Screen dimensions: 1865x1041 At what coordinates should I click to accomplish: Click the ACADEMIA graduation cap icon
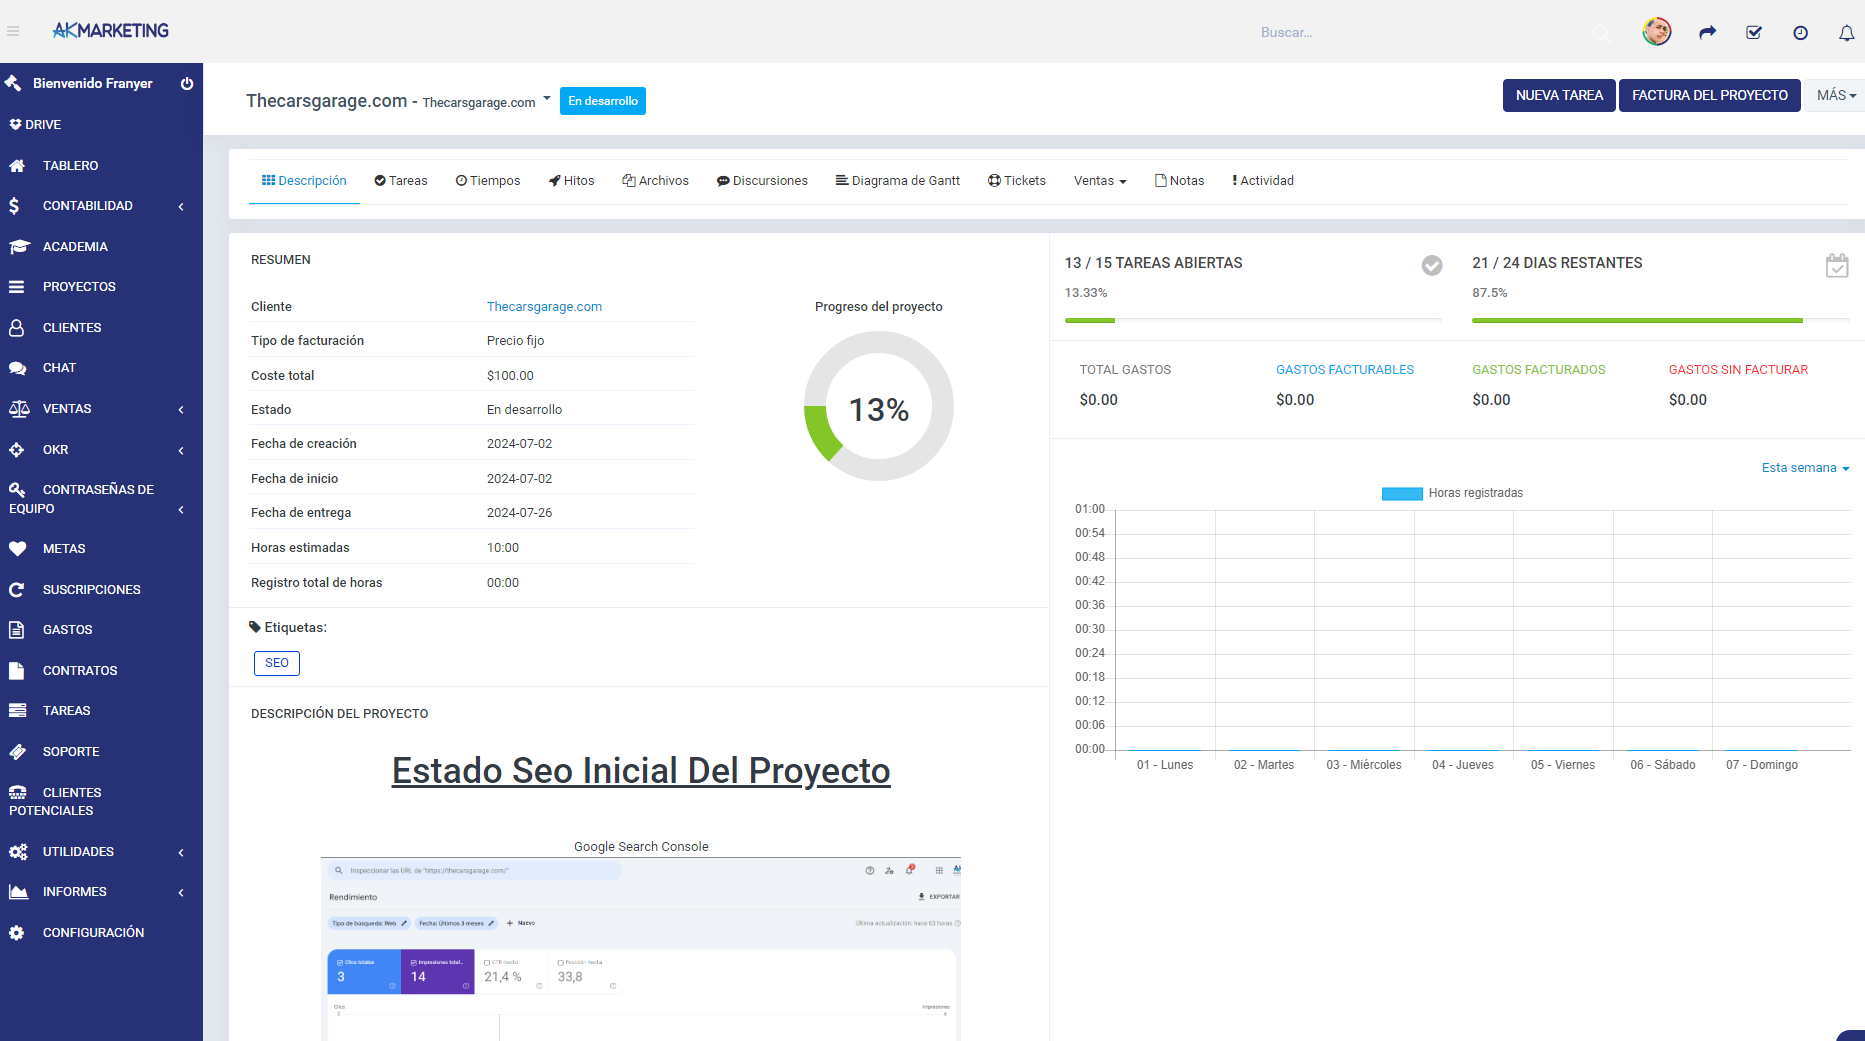point(19,246)
